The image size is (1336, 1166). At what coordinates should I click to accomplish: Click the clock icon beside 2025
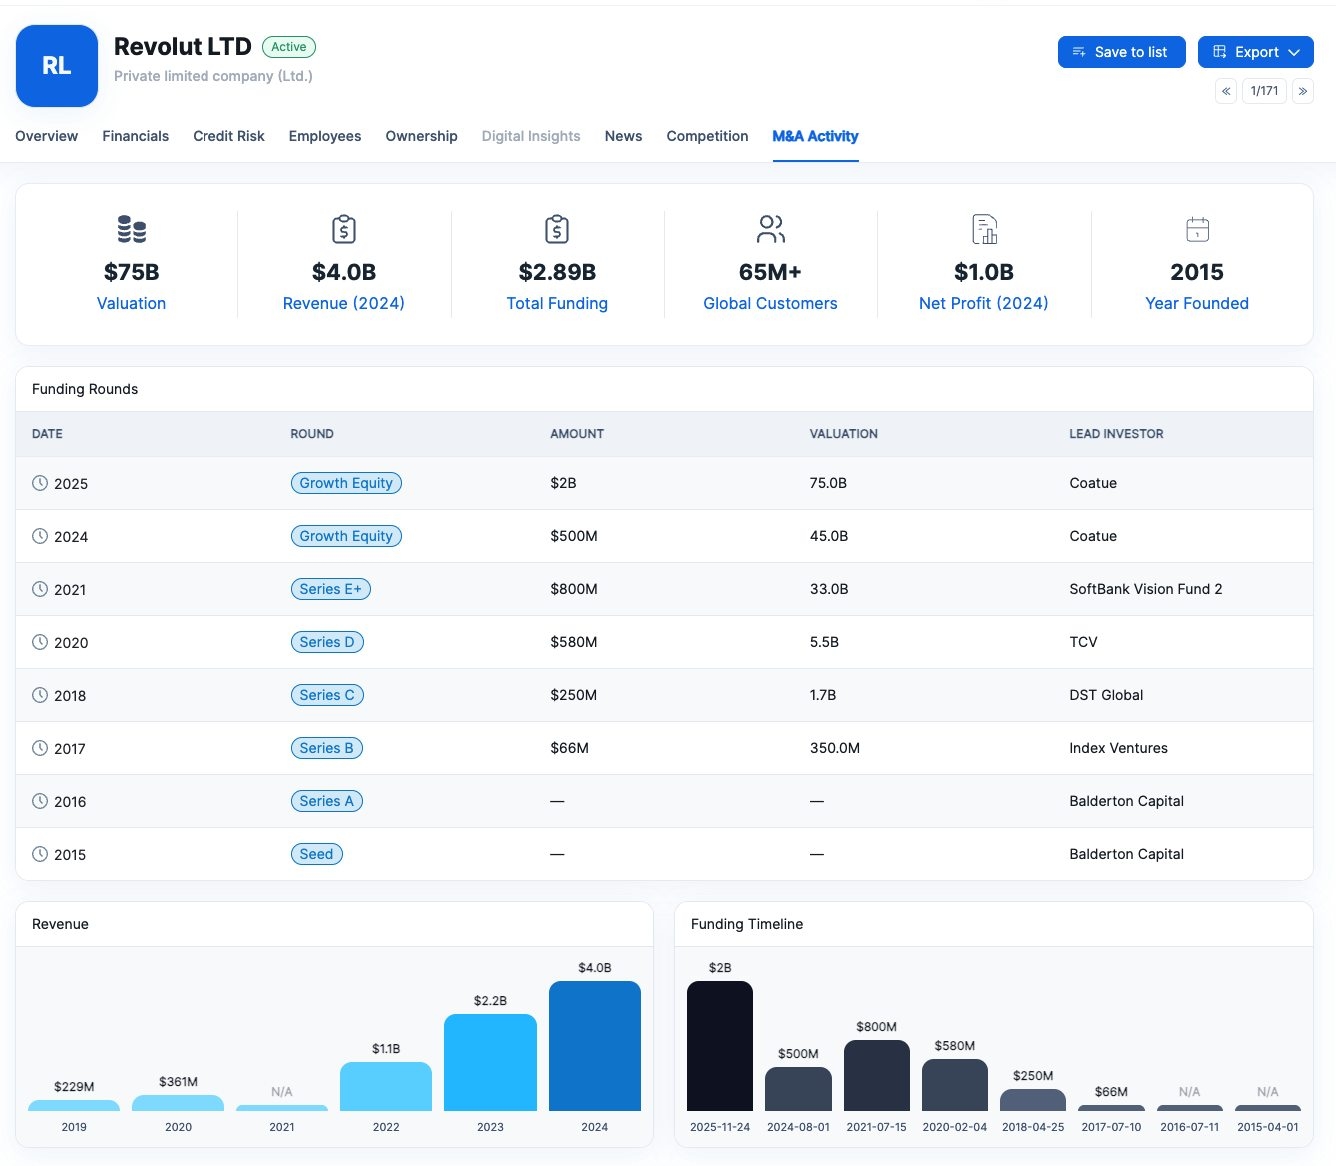pyautogui.click(x=40, y=483)
